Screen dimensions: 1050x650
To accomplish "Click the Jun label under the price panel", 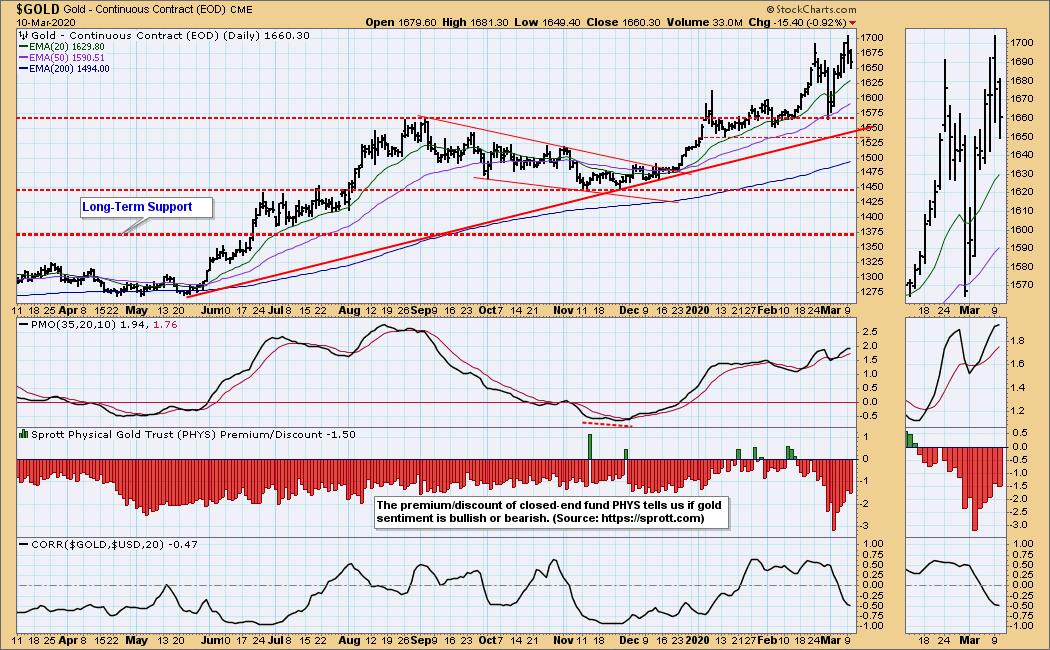I will click(211, 311).
